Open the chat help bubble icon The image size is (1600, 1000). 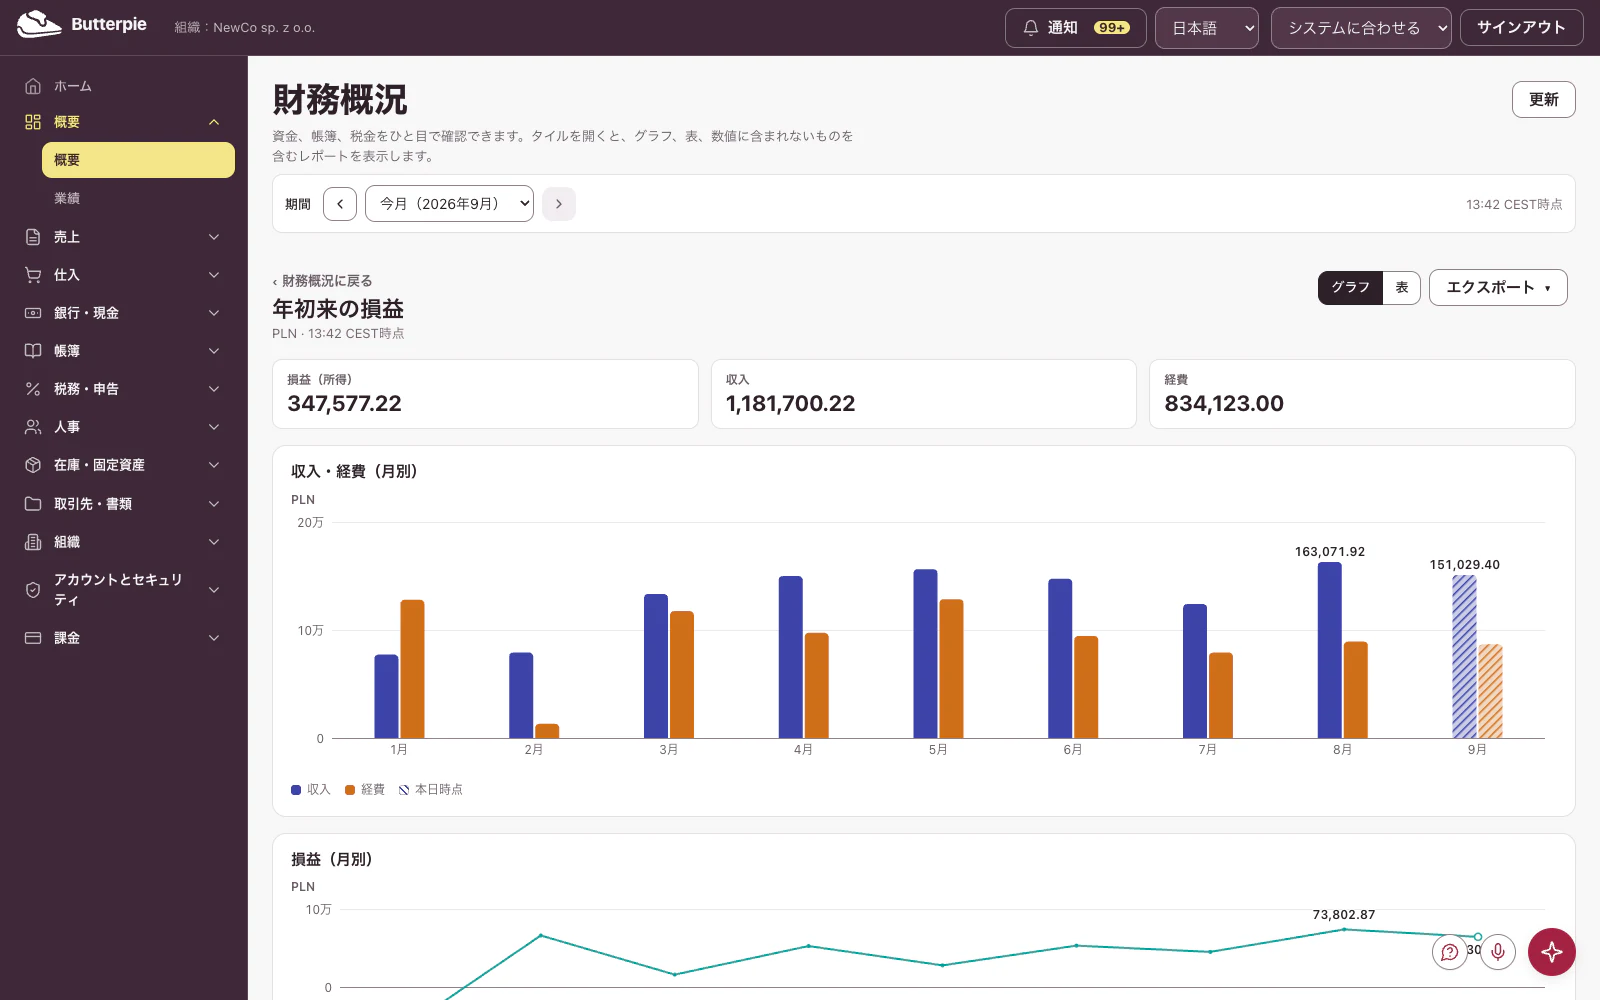[1450, 952]
